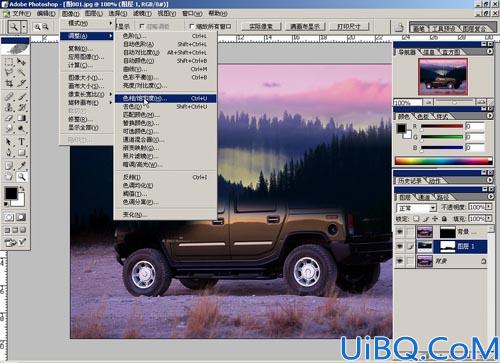Hide 图层 1 layer via eye icon
Image resolution: width=500 pixels, height=363 pixels.
[x=400, y=246]
